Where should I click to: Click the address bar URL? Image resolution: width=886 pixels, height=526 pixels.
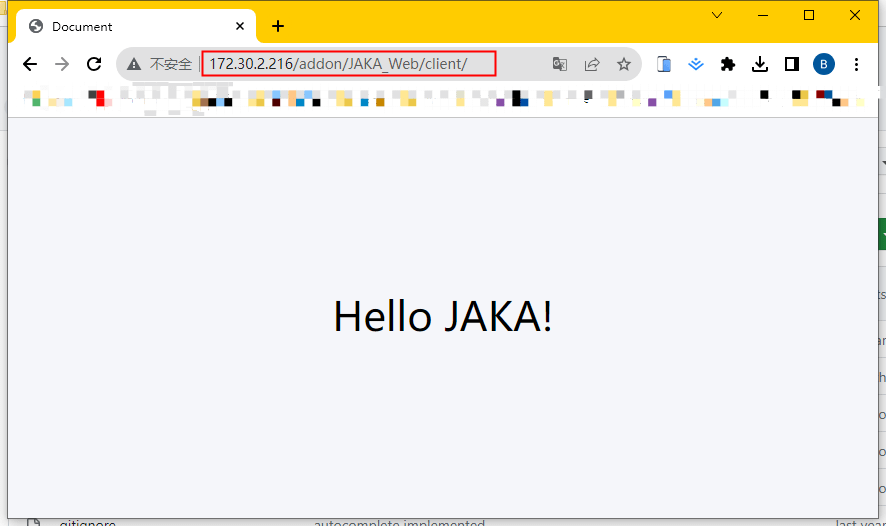pos(350,64)
